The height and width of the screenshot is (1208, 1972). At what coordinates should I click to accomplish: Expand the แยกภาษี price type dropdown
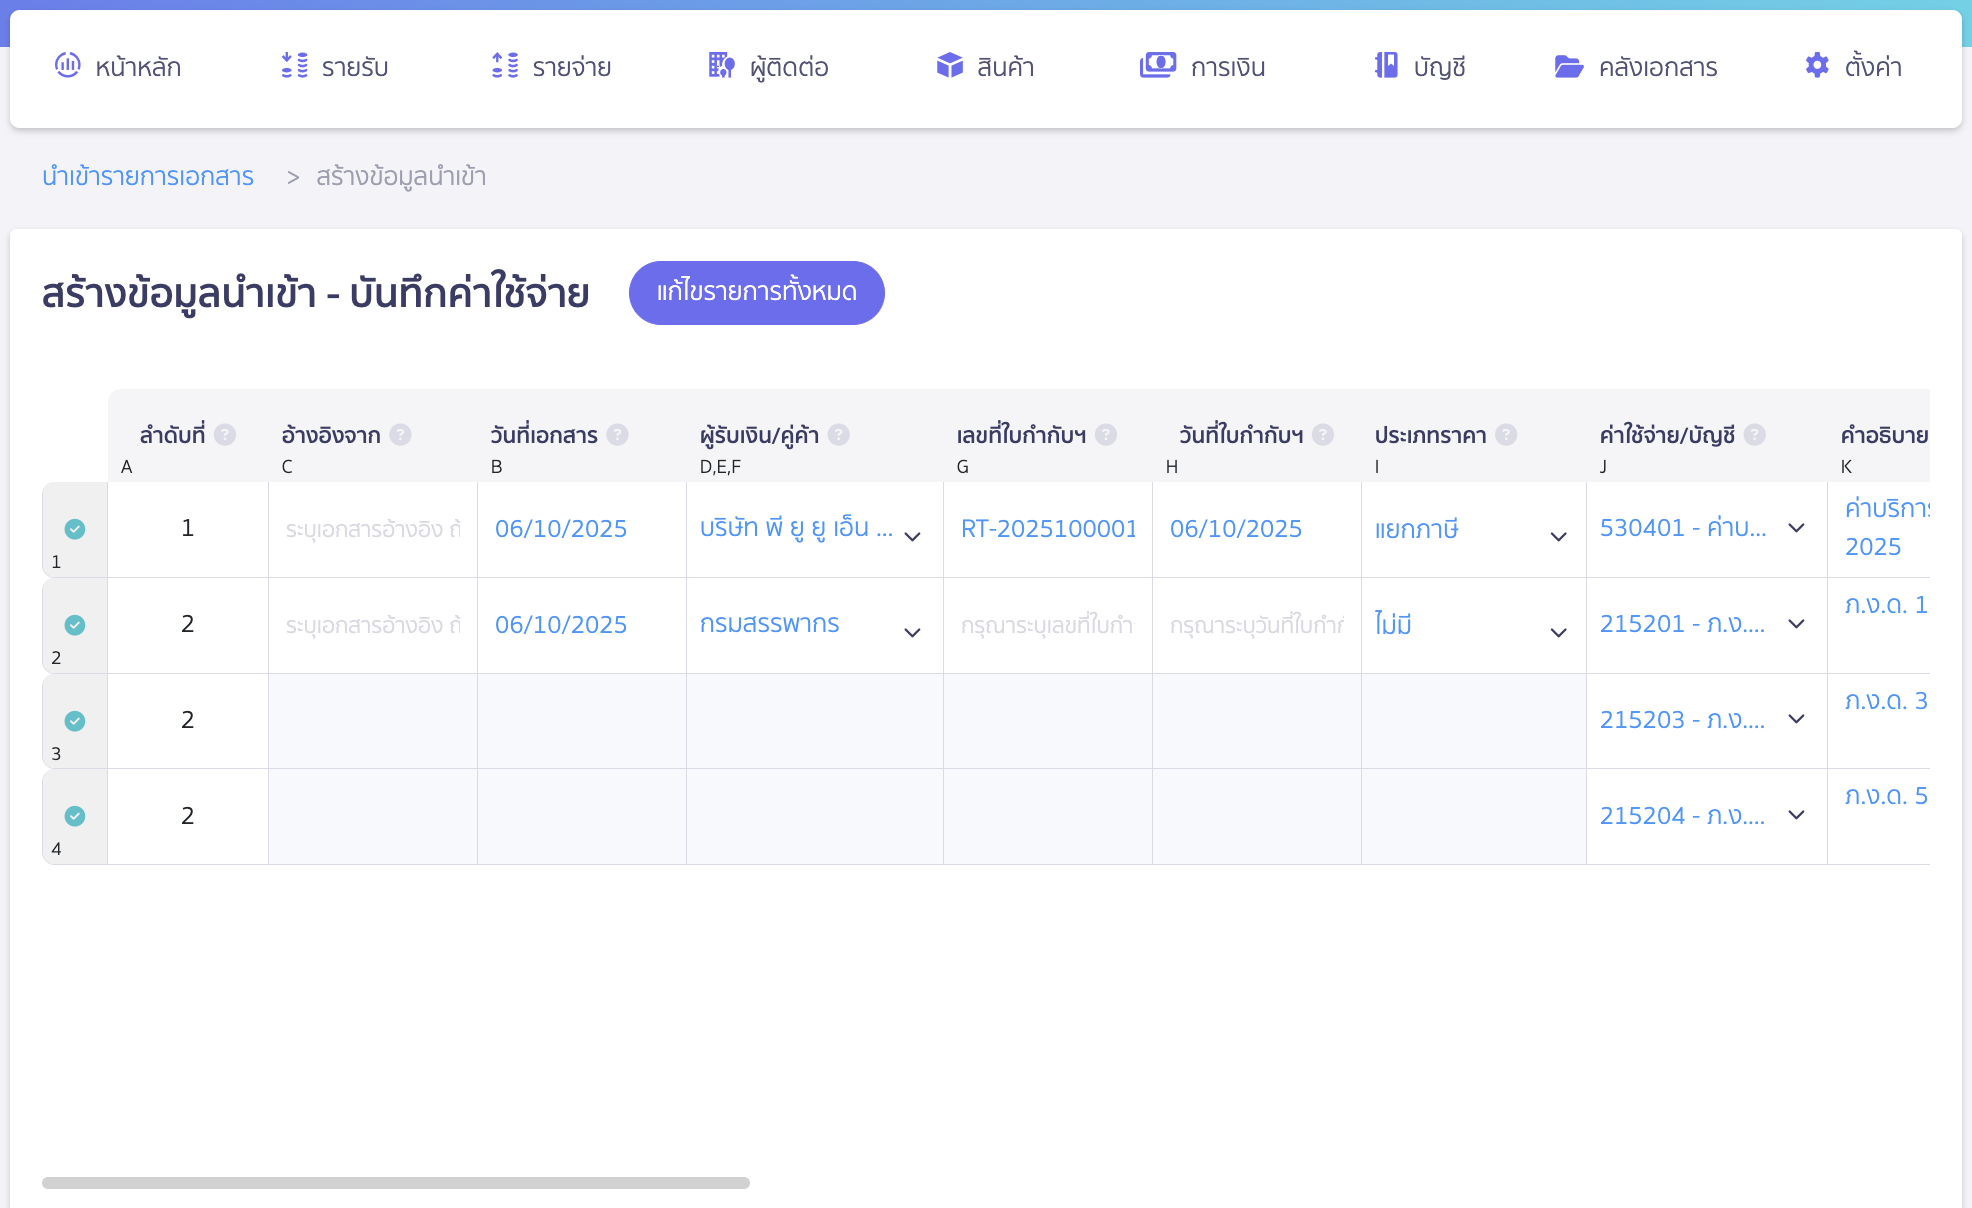pos(1557,536)
